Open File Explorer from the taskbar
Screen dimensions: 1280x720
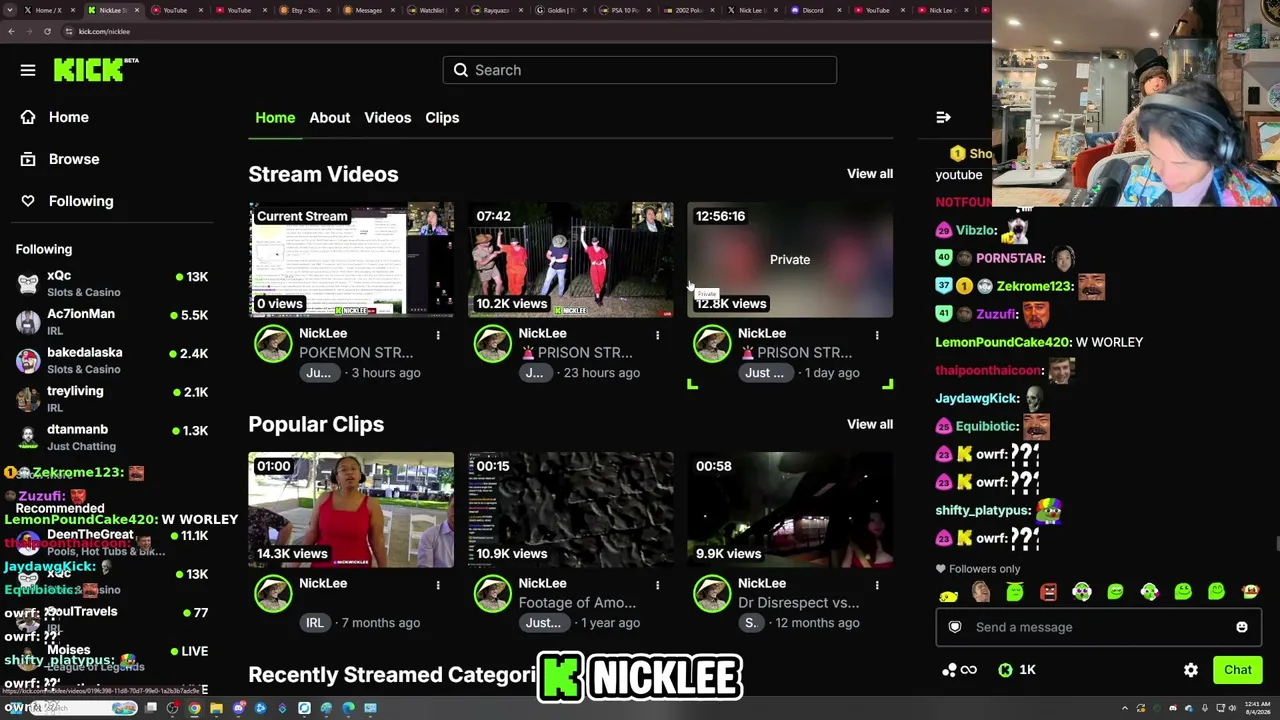(x=216, y=708)
